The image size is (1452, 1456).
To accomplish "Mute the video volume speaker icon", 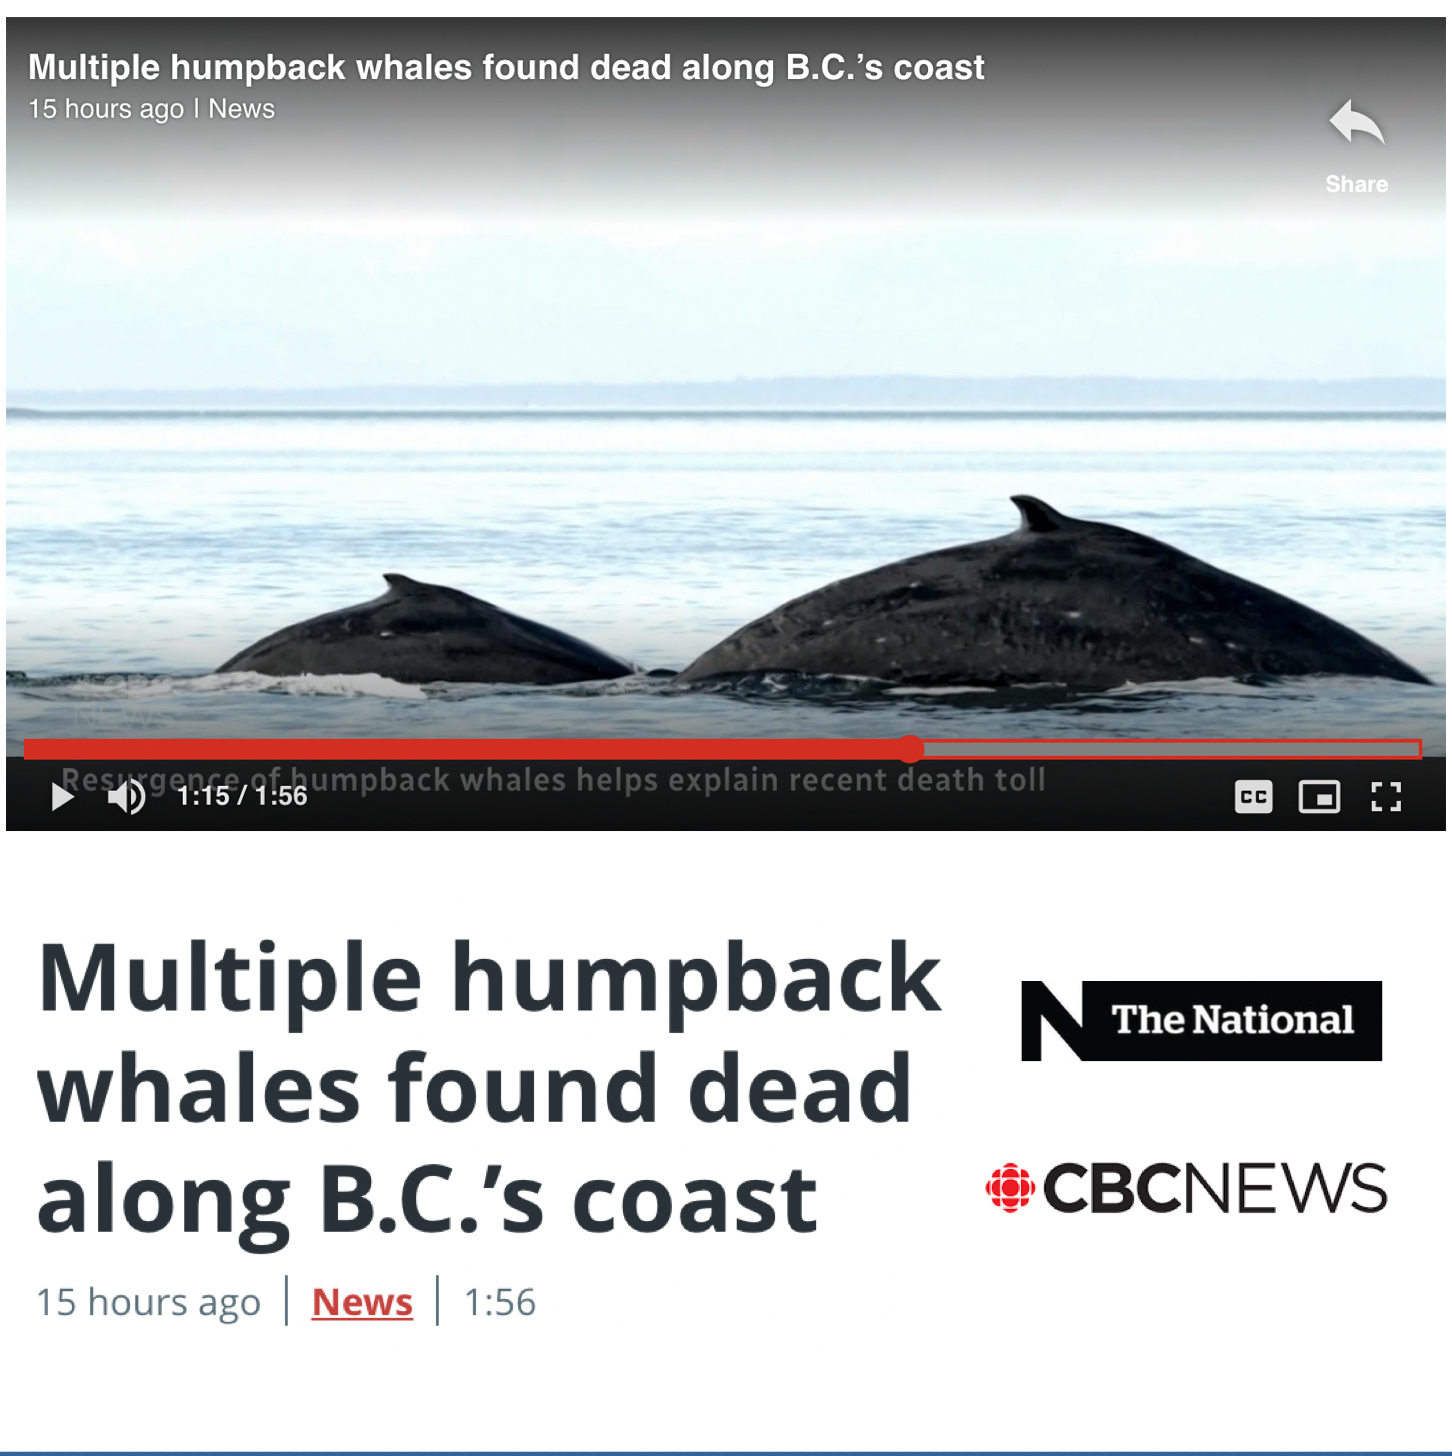I will coord(127,797).
